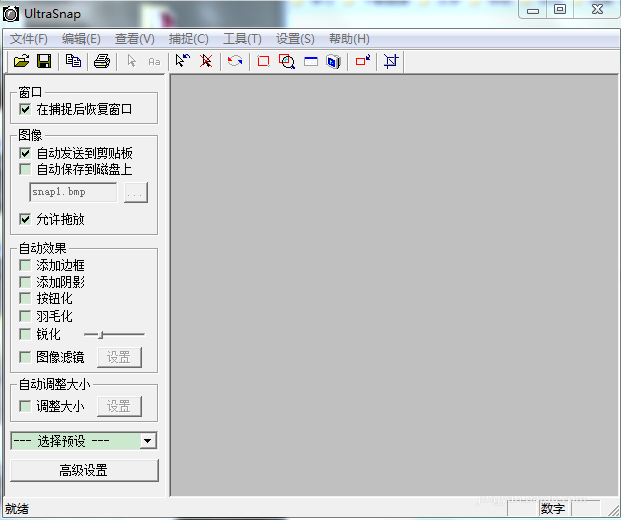Open the 编辑(E) menu
This screenshot has height=520, width=621.
(81, 39)
